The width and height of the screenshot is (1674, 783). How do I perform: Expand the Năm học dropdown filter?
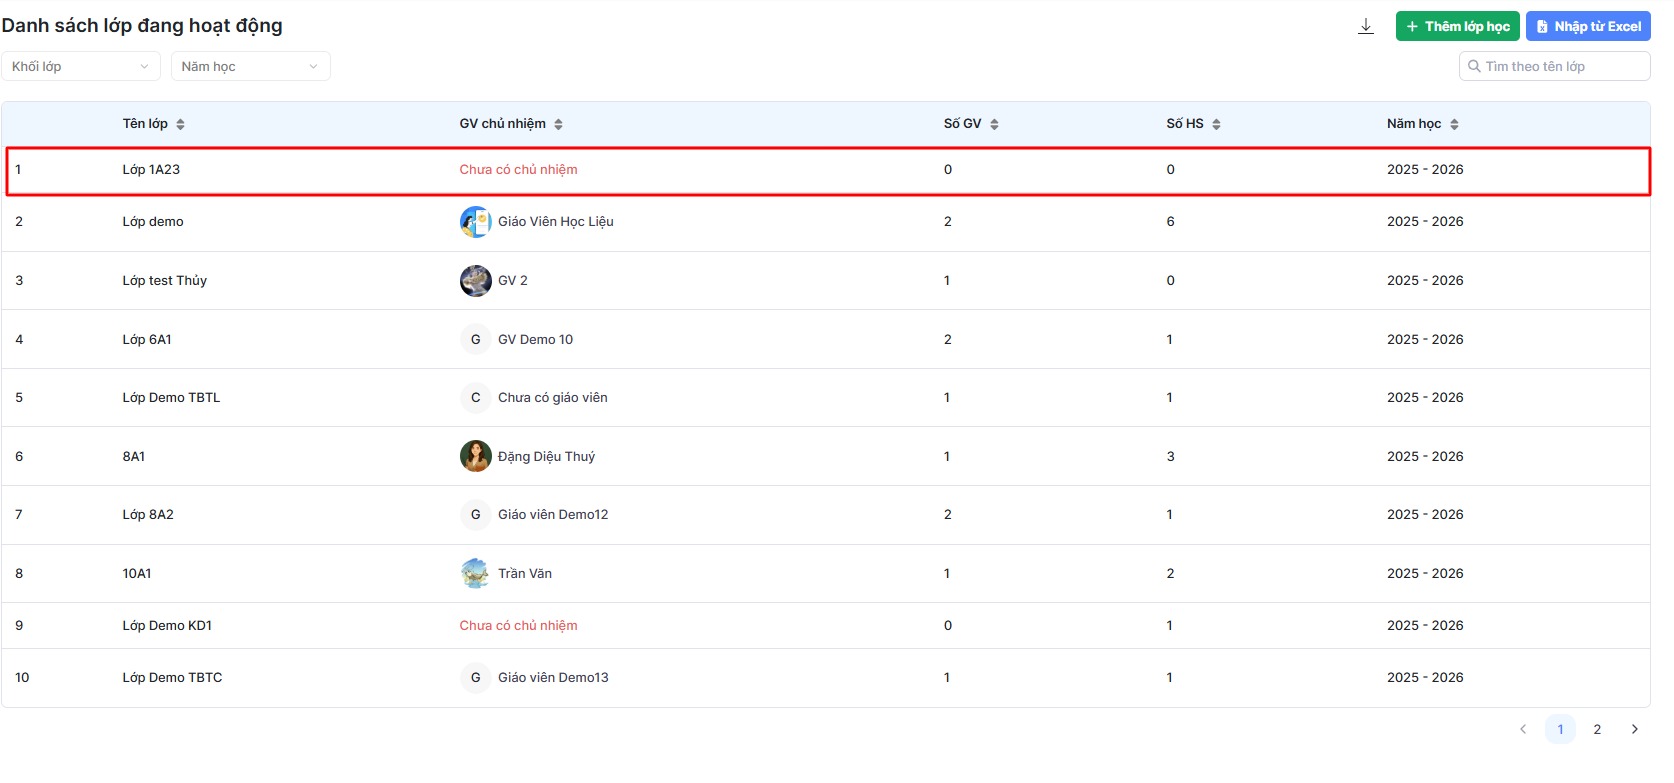point(250,67)
